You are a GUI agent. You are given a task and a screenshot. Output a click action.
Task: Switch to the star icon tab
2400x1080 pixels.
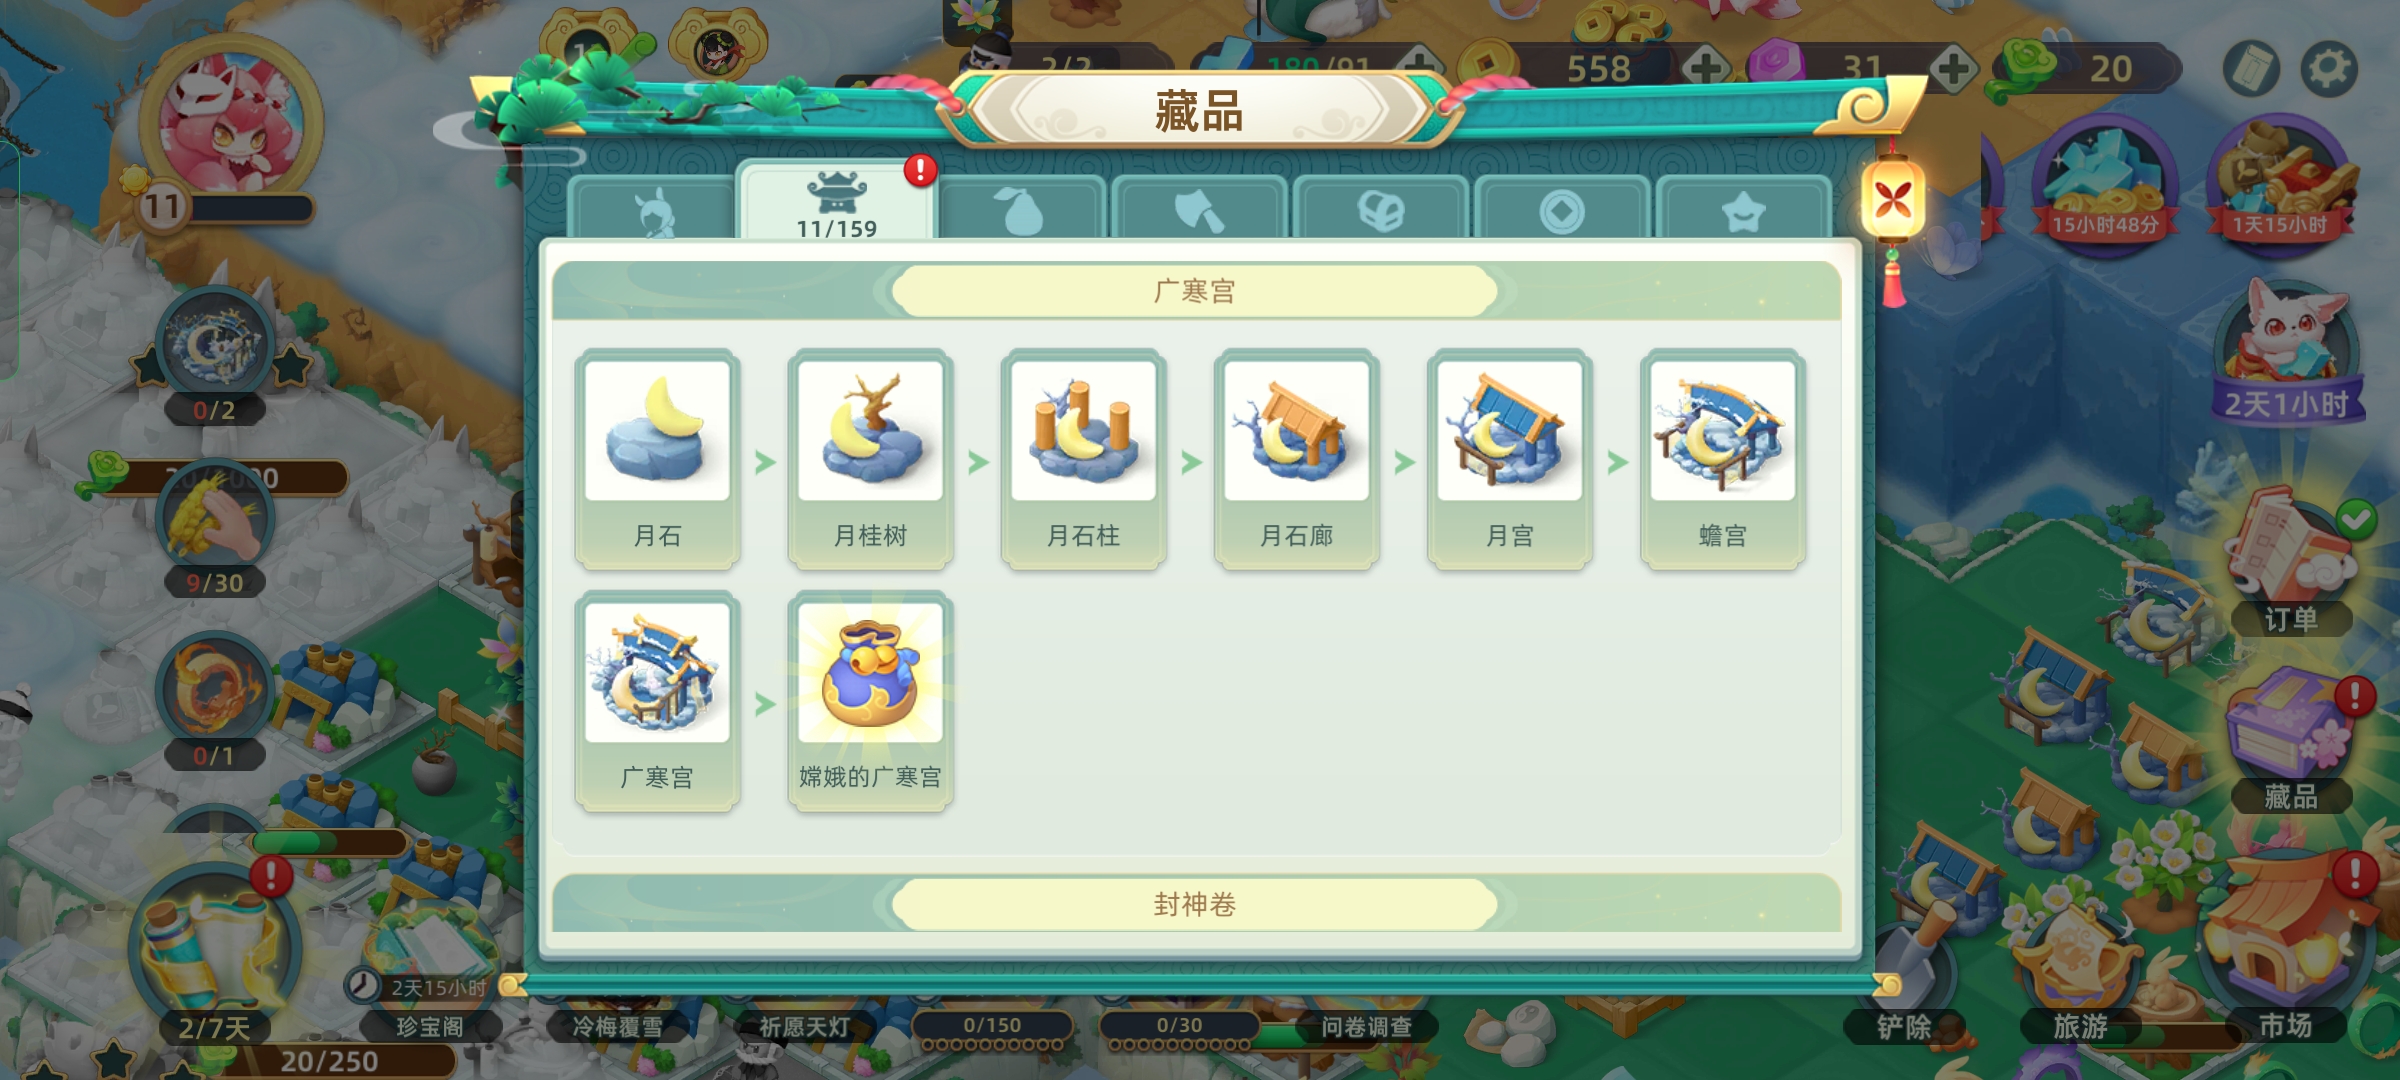[1743, 209]
